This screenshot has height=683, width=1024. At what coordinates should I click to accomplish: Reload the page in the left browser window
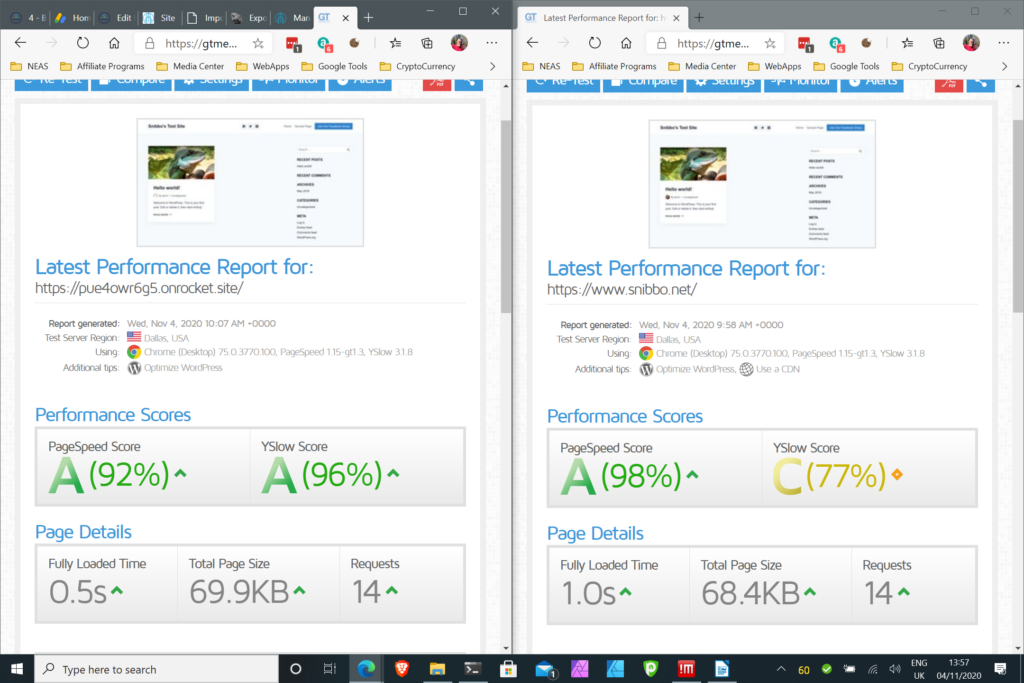82,43
